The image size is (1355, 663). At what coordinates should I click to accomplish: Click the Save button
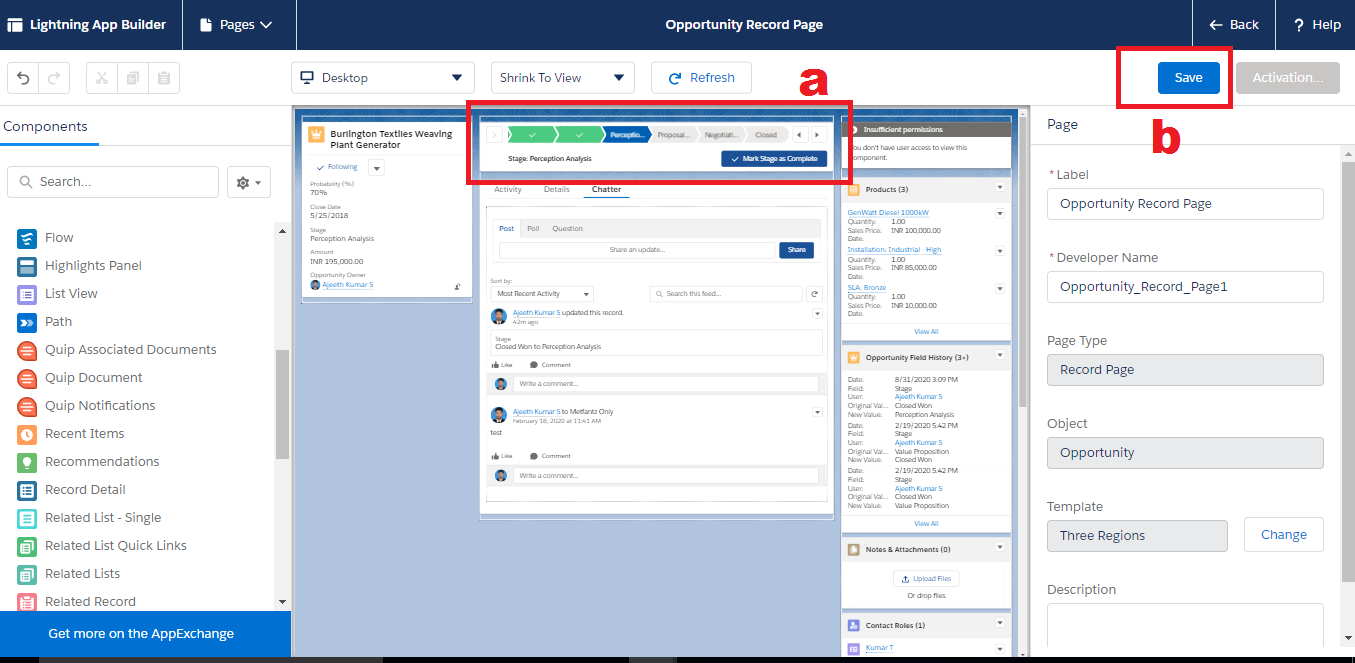(x=1187, y=77)
